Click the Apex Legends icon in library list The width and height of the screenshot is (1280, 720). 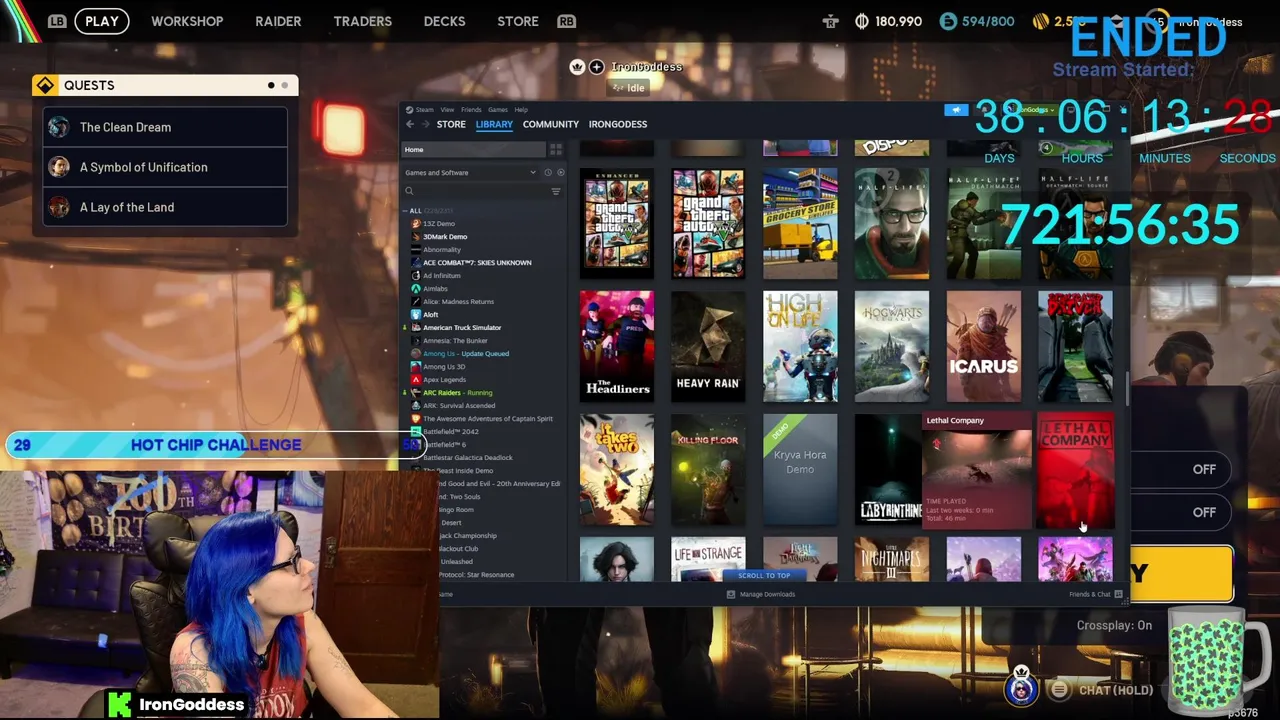click(x=416, y=379)
